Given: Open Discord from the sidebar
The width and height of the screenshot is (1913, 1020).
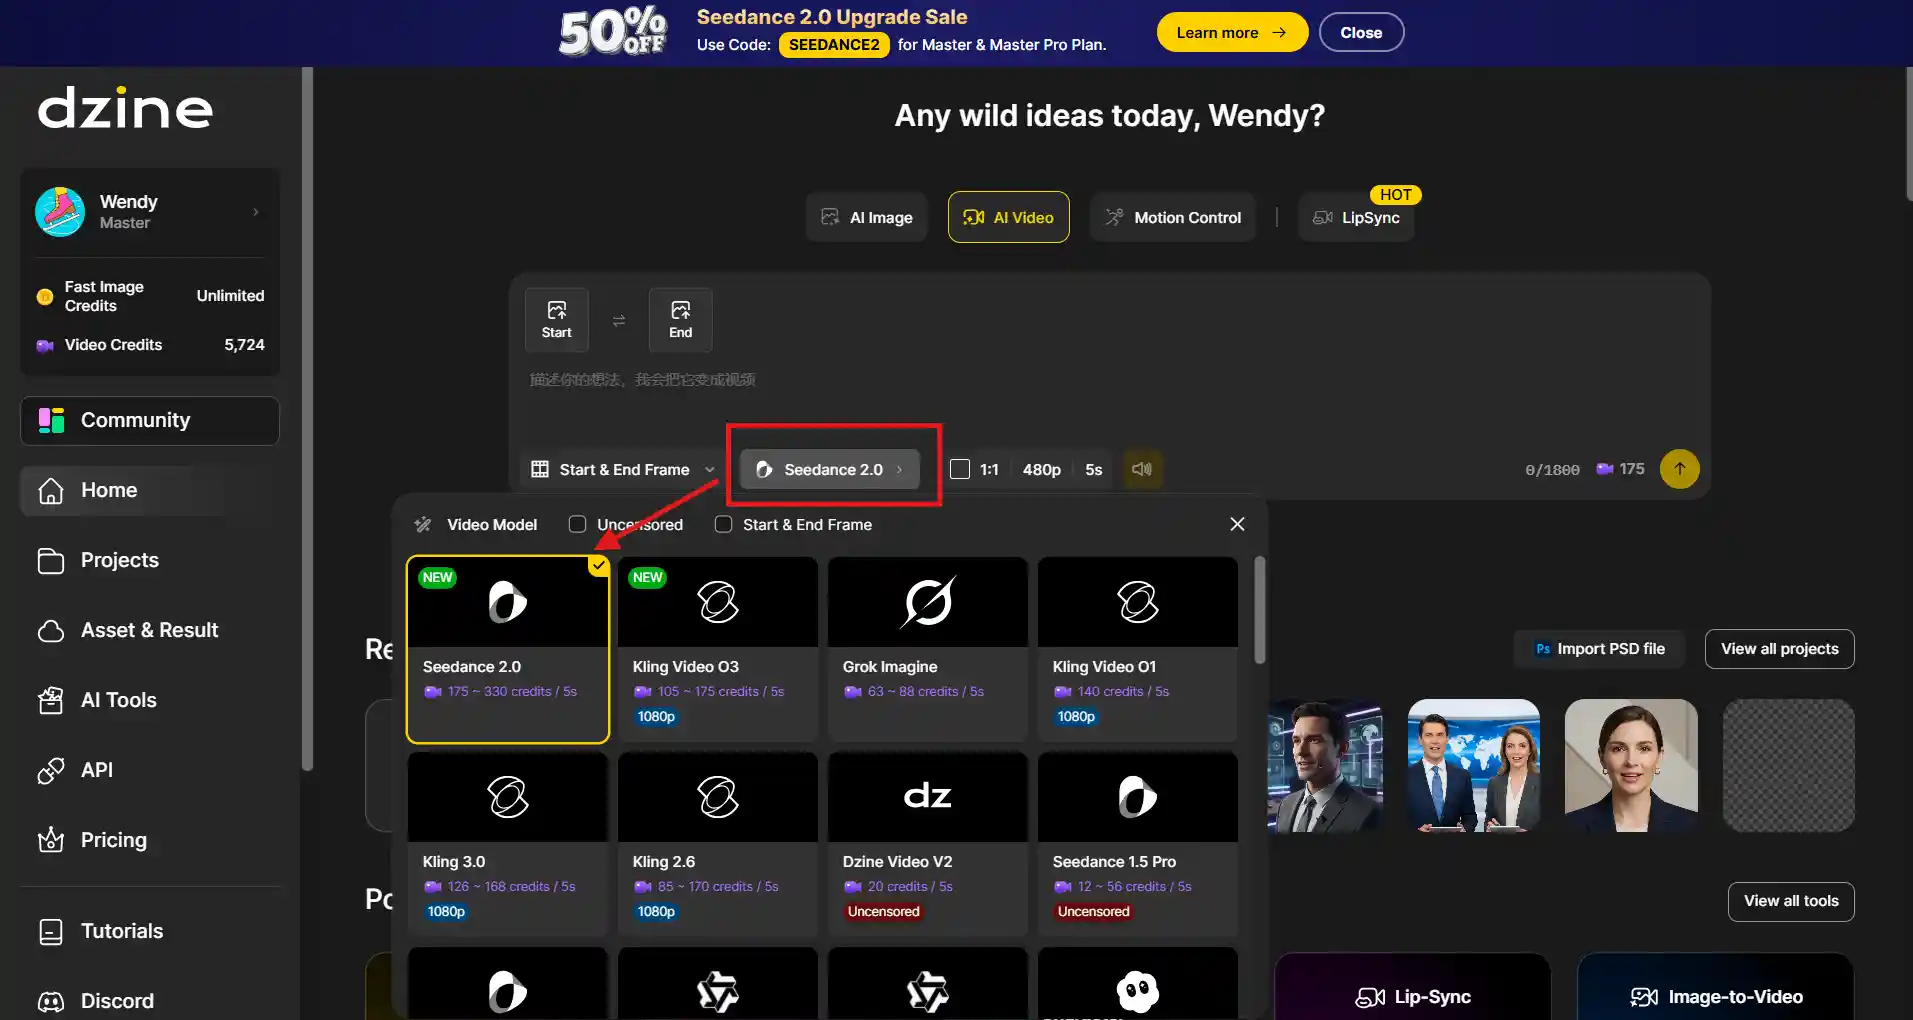Looking at the screenshot, I should 116,1000.
